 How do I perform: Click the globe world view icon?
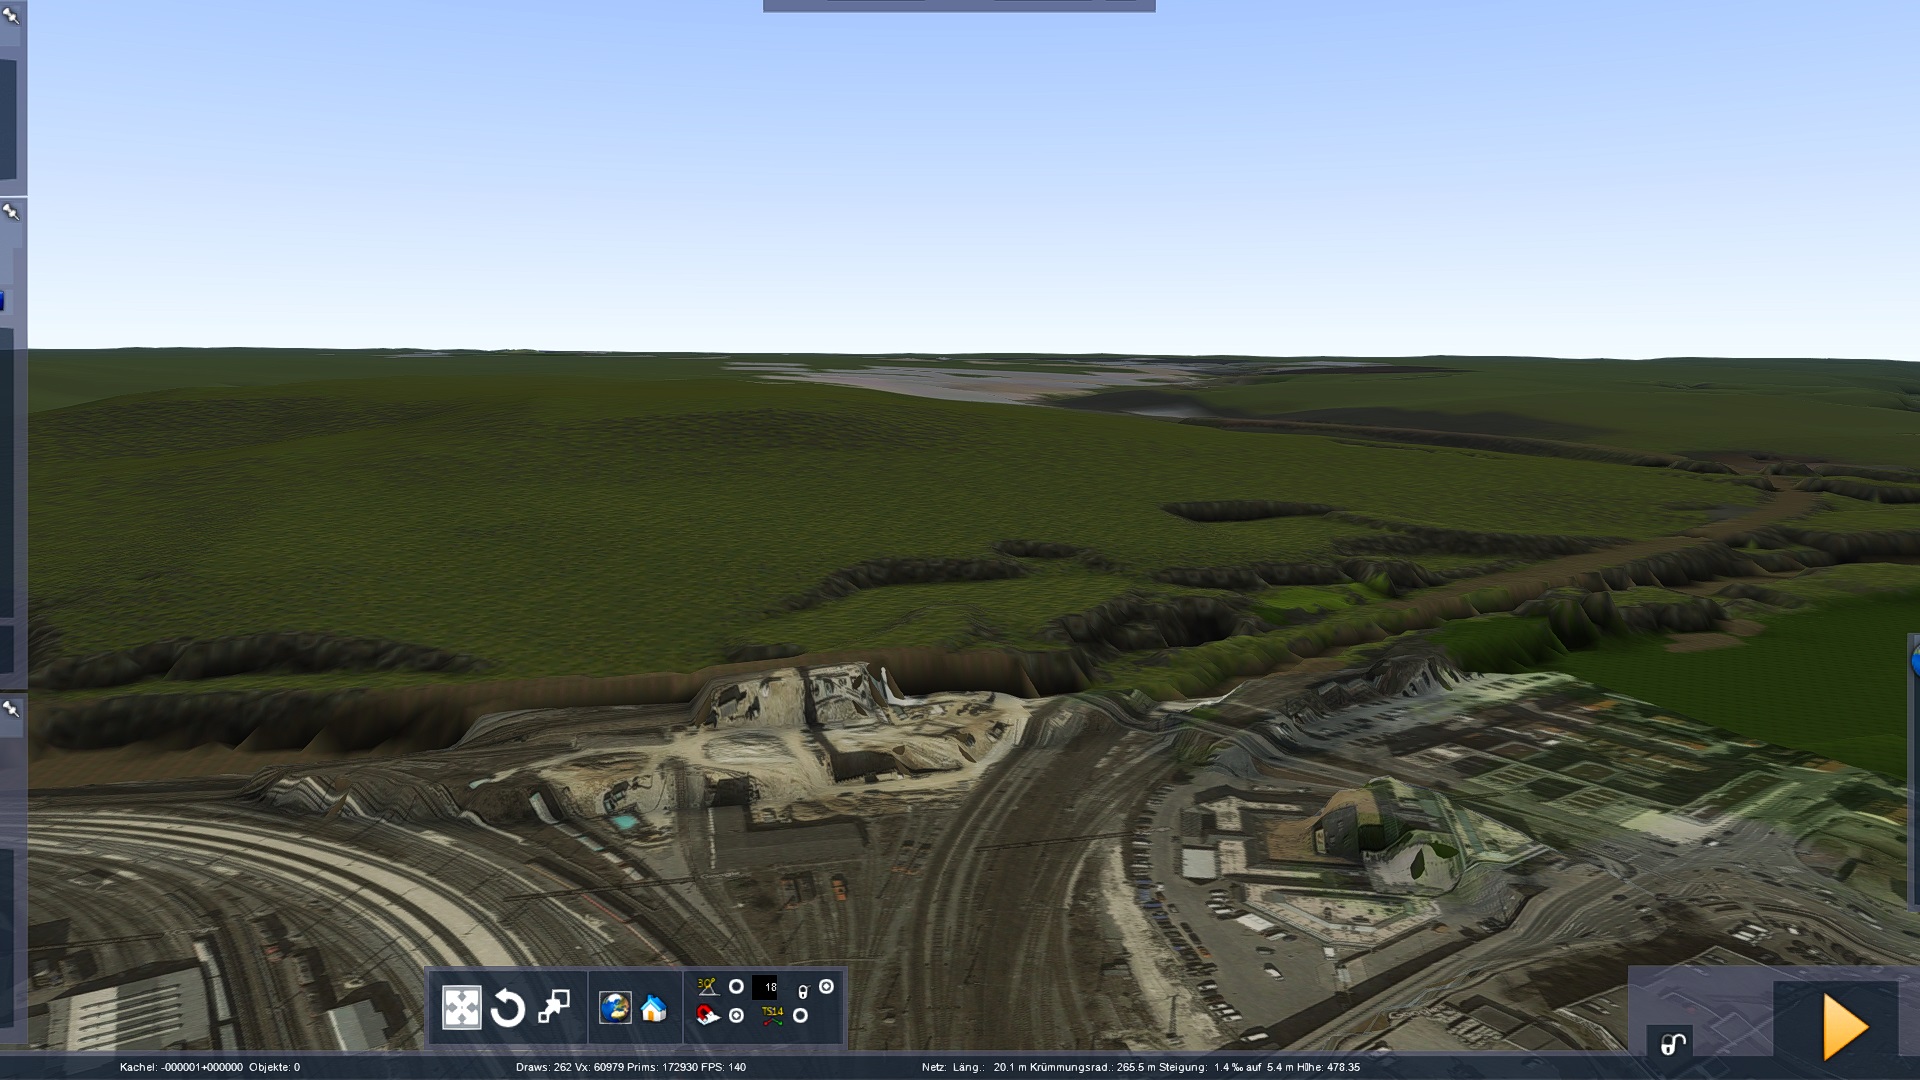615,1008
